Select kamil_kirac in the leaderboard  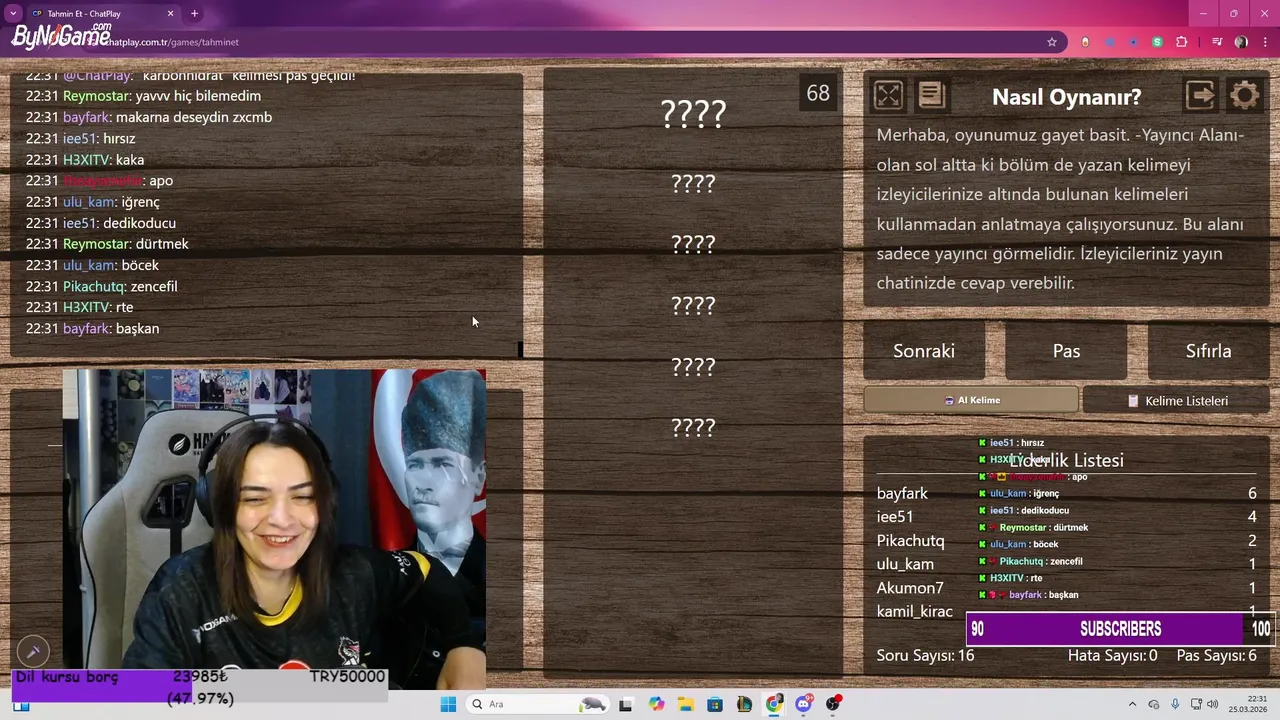[914, 611]
